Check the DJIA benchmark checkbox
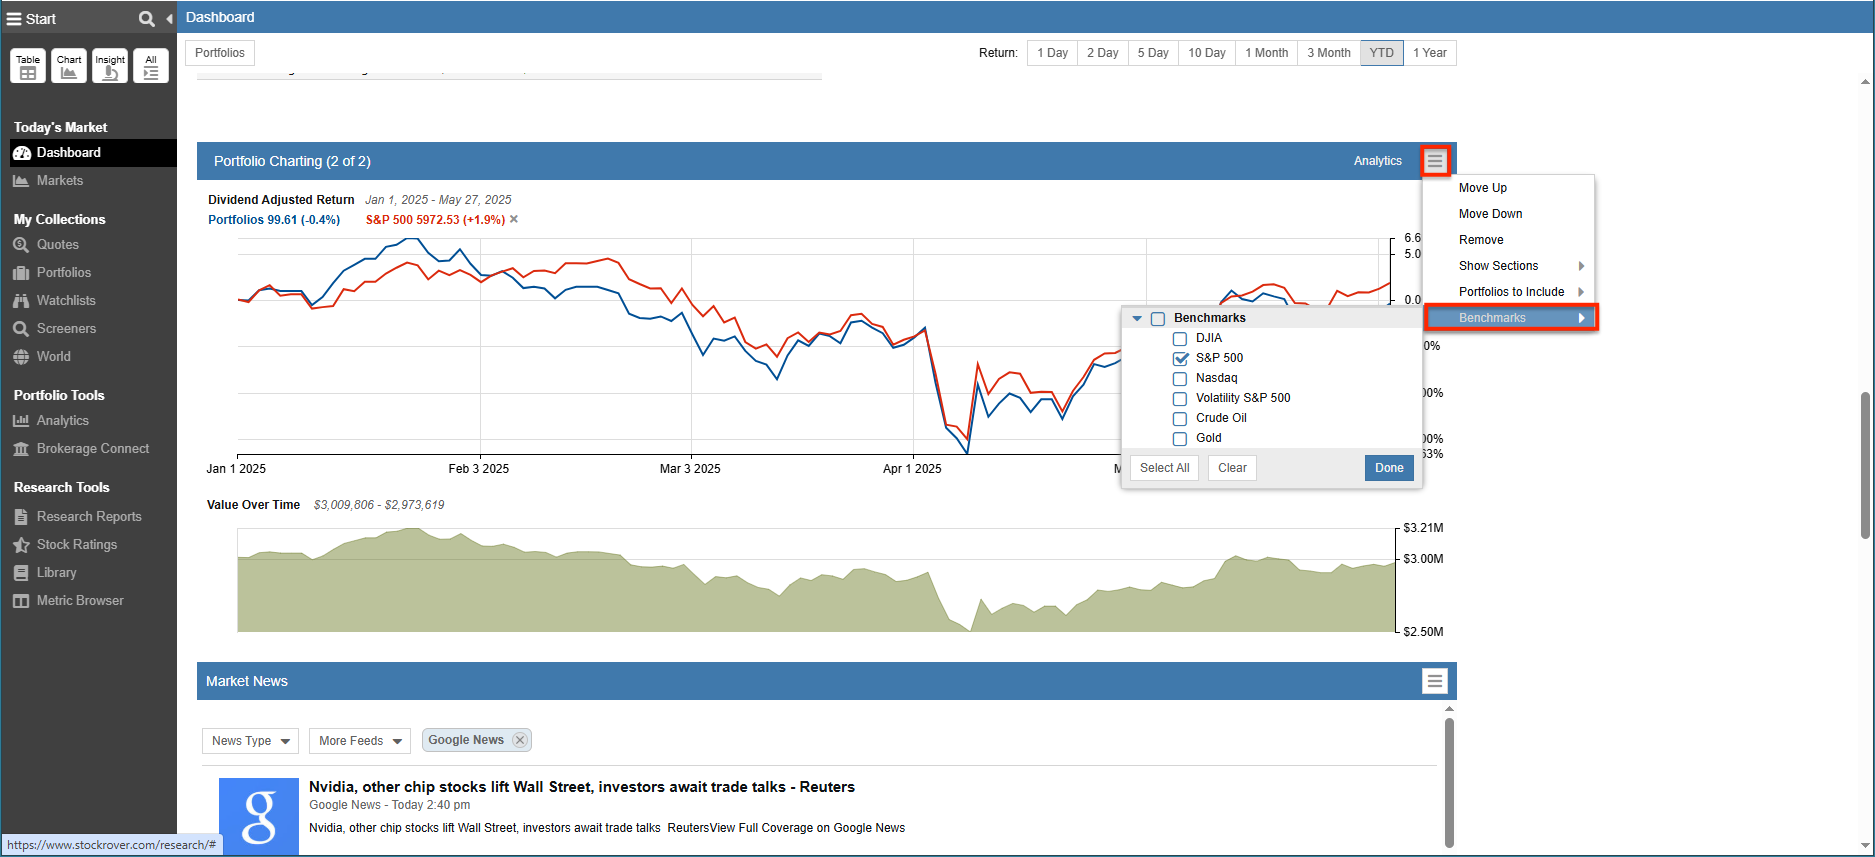 tap(1180, 339)
